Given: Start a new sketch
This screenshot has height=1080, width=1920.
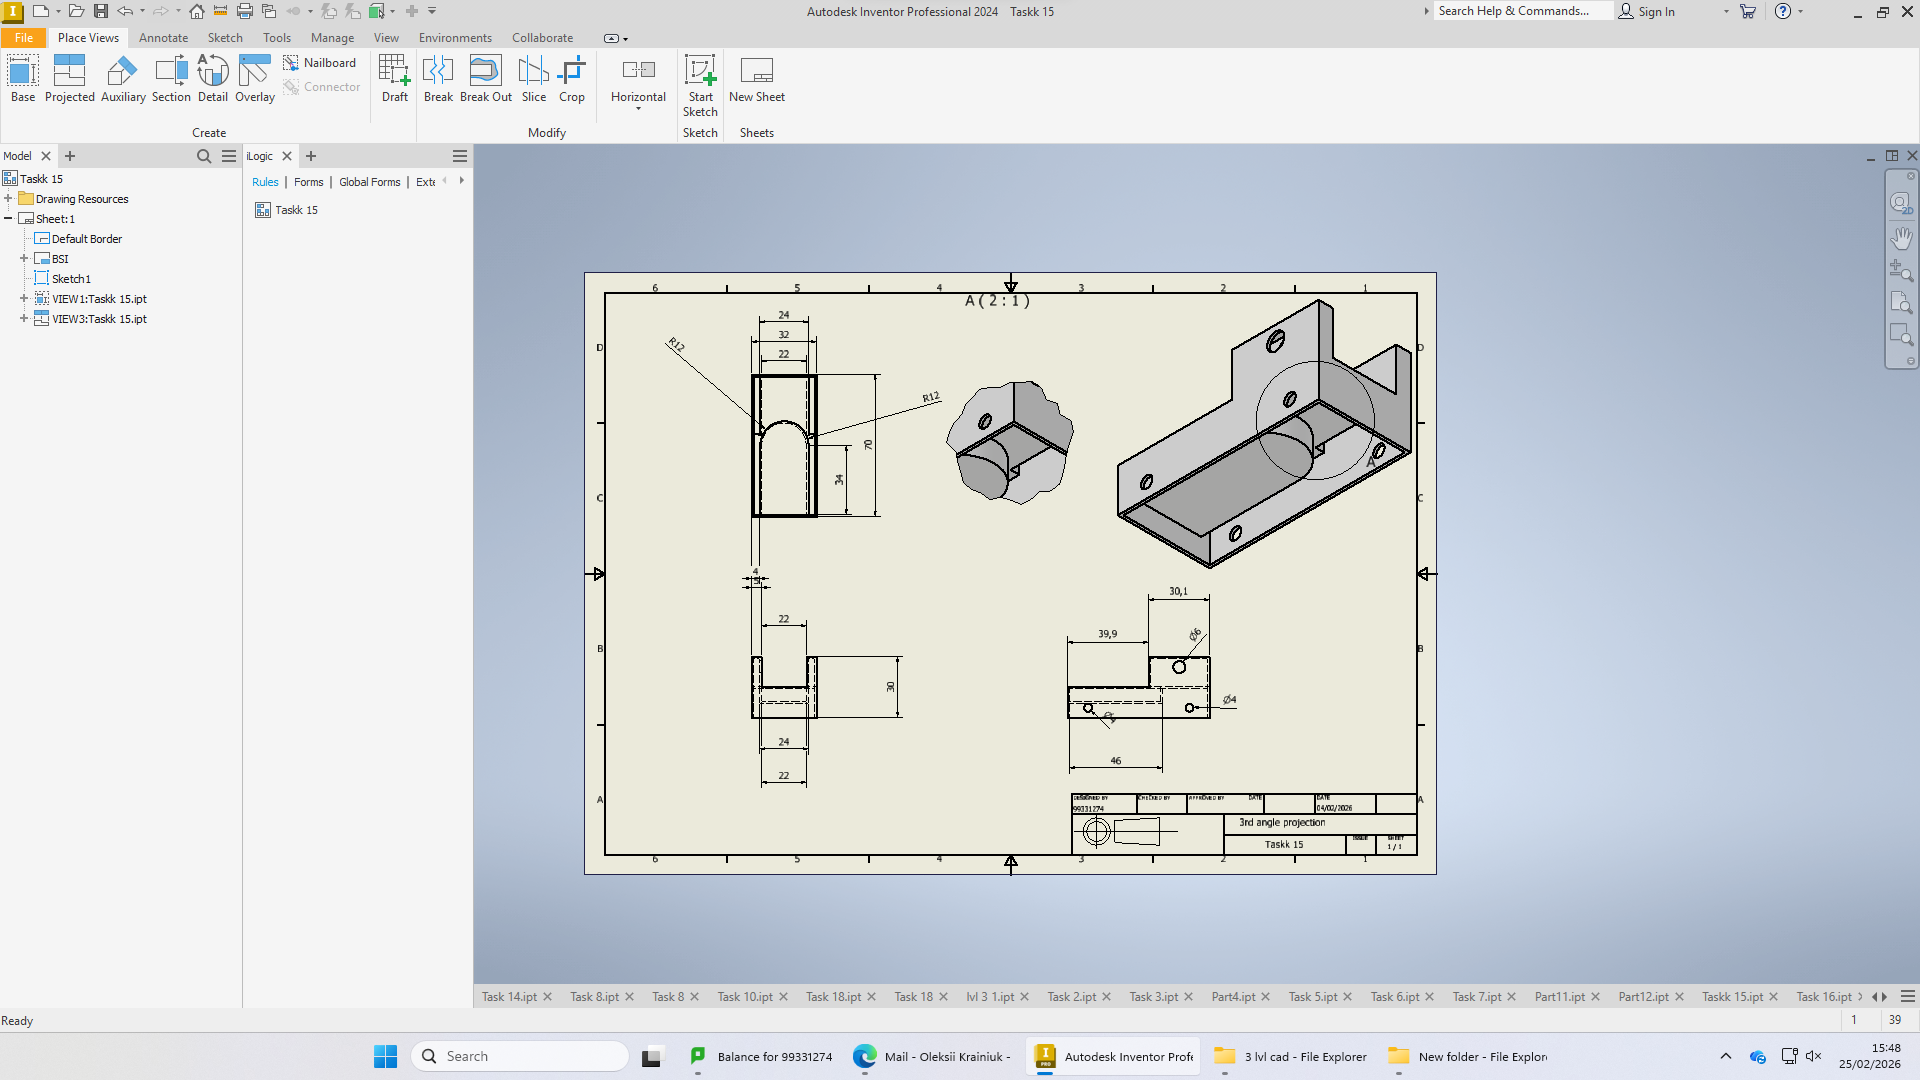Looking at the screenshot, I should click(x=700, y=86).
